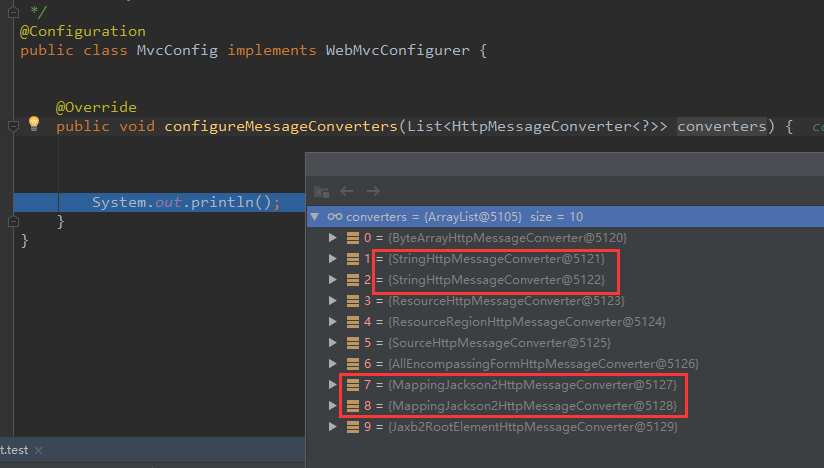This screenshot has width=824, height=468.
Task: Click the HttpMessageConverter type in the signature
Action: click(541, 126)
